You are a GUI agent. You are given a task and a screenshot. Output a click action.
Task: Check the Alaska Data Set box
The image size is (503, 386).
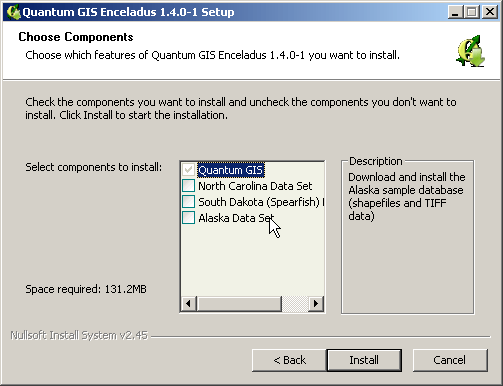click(x=188, y=218)
